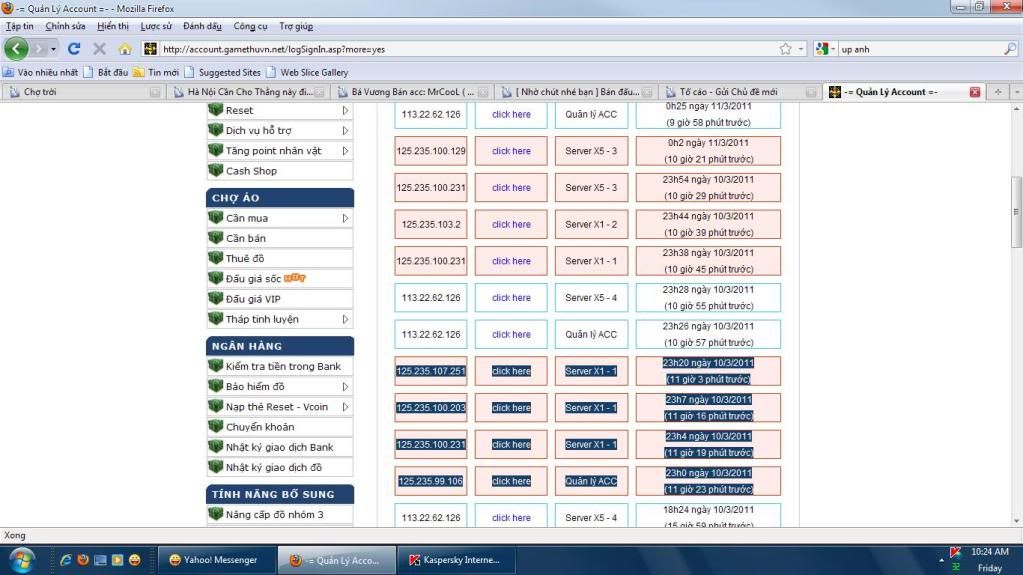Expand Tháp tinh luyện submenu arrow
1023x575 pixels.
pyautogui.click(x=345, y=319)
